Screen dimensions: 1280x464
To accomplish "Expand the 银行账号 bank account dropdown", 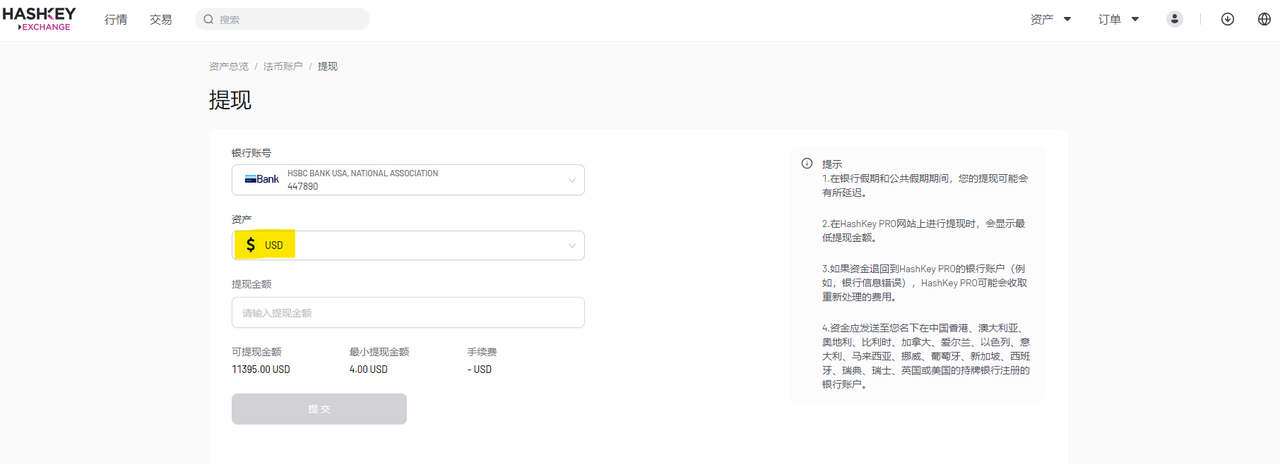I will tap(408, 180).
